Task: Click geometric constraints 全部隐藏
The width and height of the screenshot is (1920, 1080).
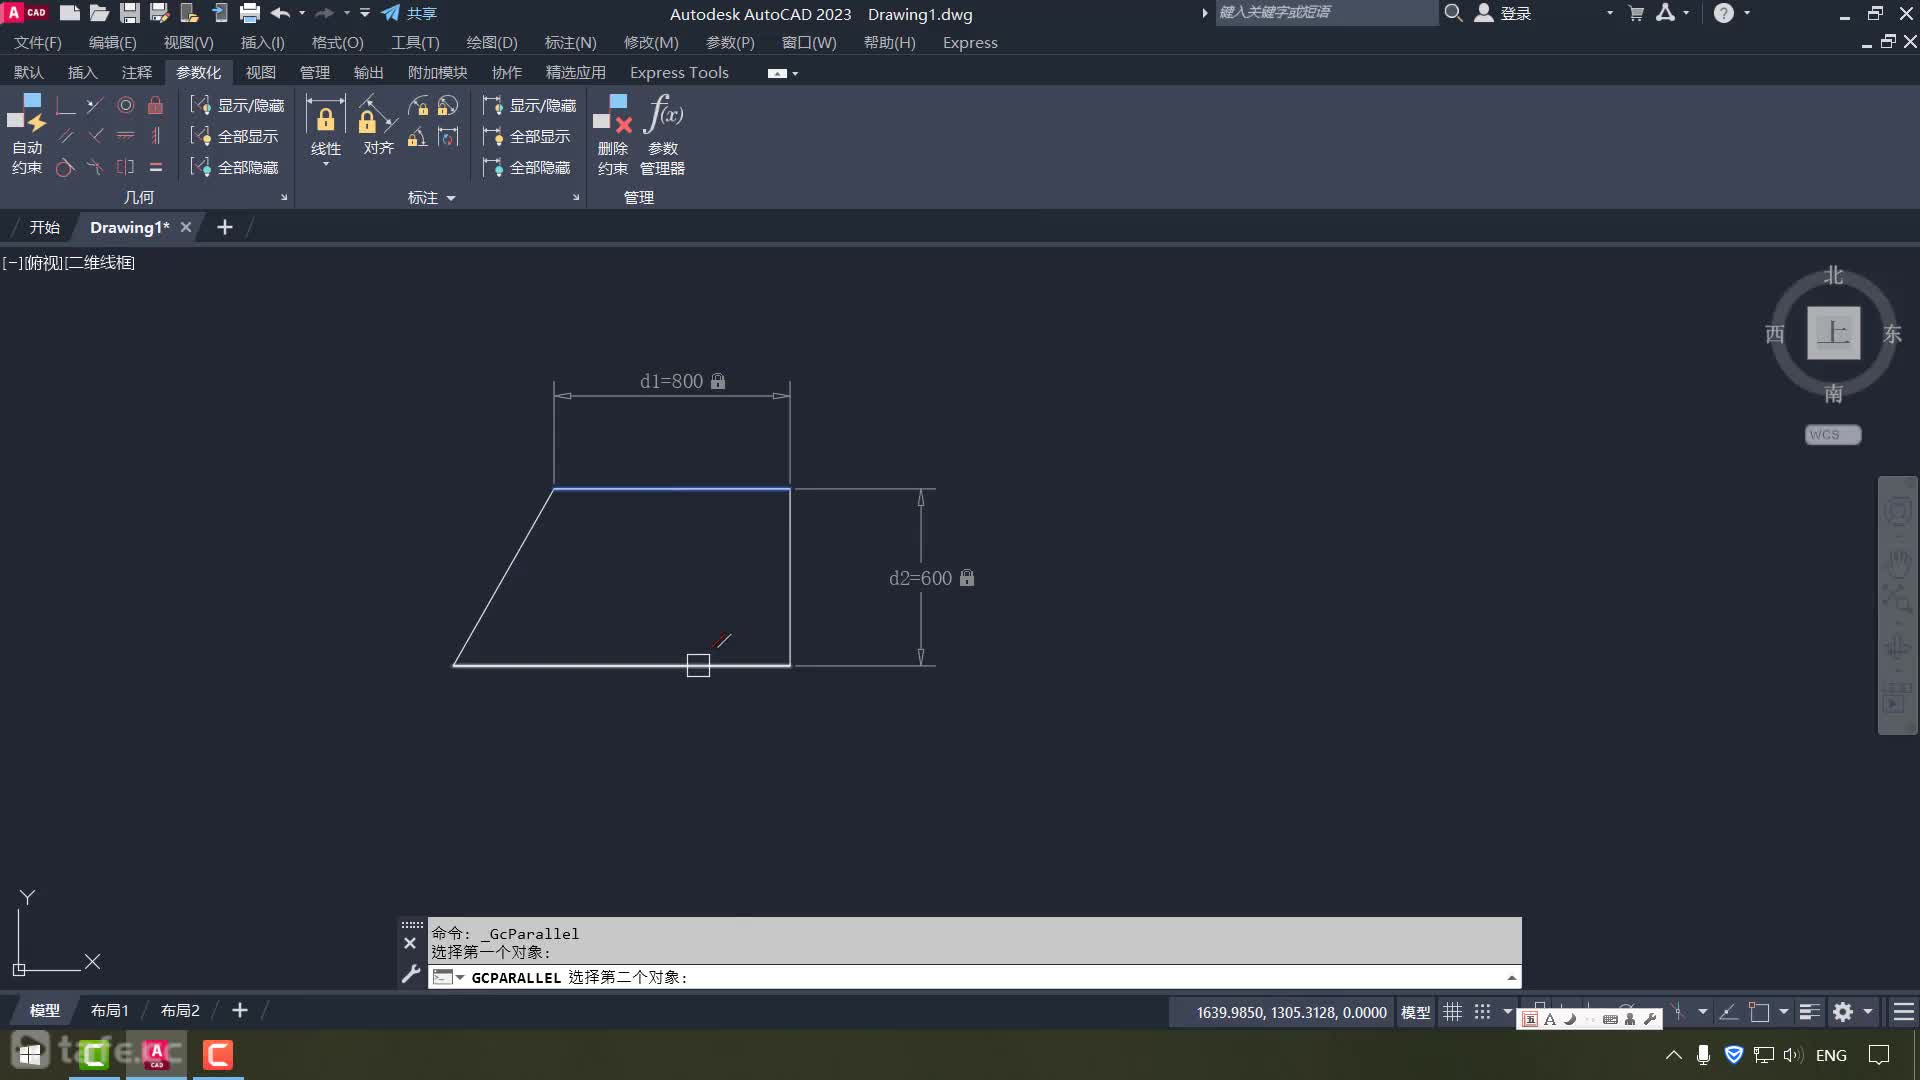Action: 234,167
